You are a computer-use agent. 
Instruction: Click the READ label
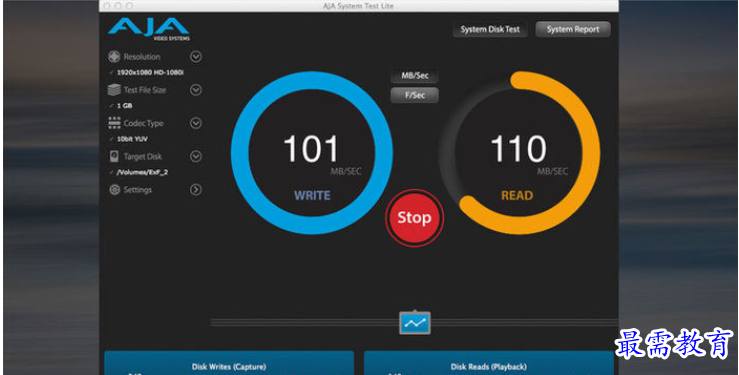coord(517,196)
